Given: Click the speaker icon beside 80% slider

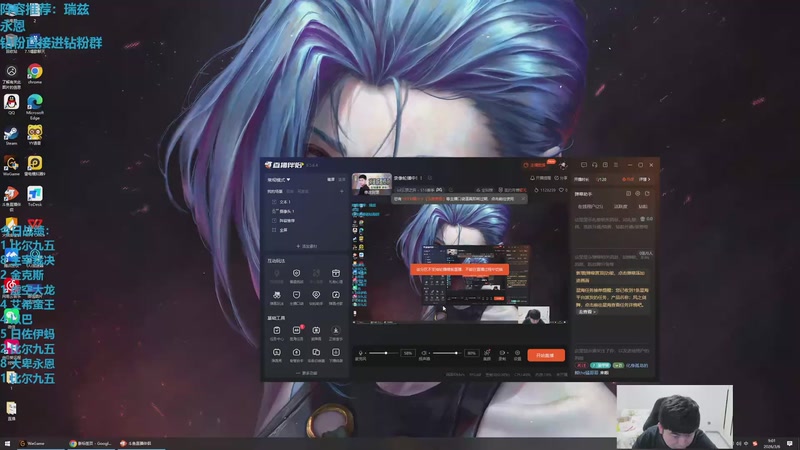Looking at the screenshot, I should [x=423, y=353].
